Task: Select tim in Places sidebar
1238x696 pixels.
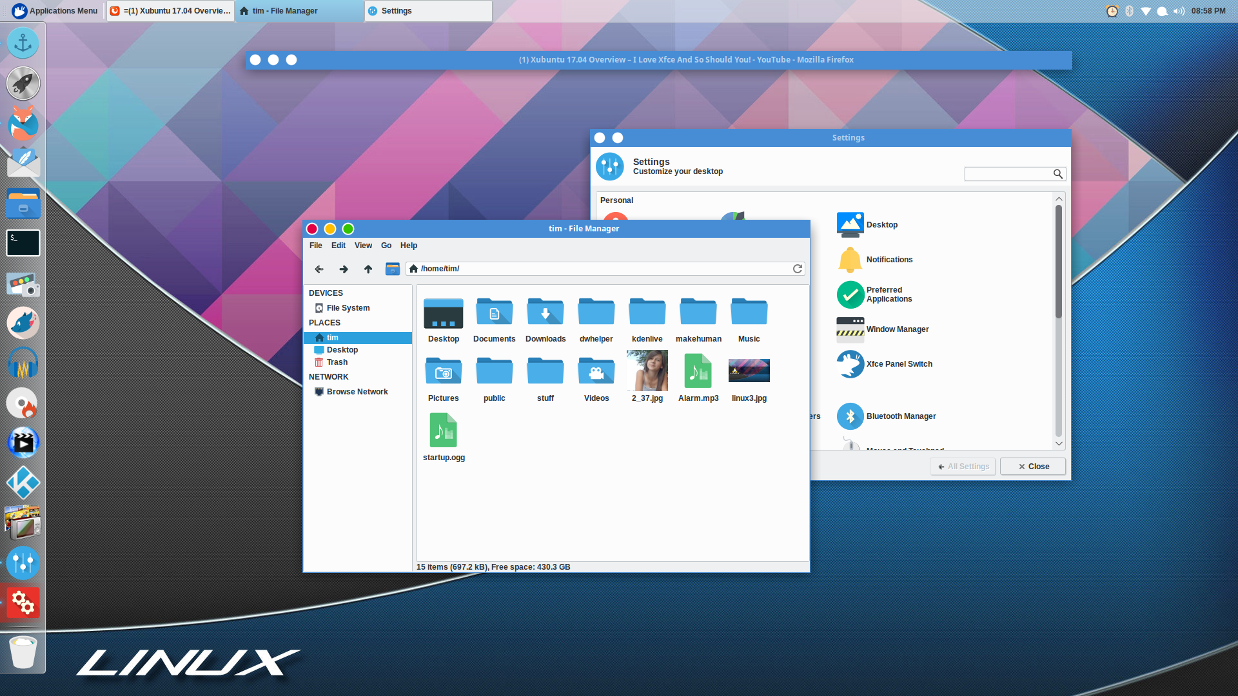Action: [x=357, y=338]
